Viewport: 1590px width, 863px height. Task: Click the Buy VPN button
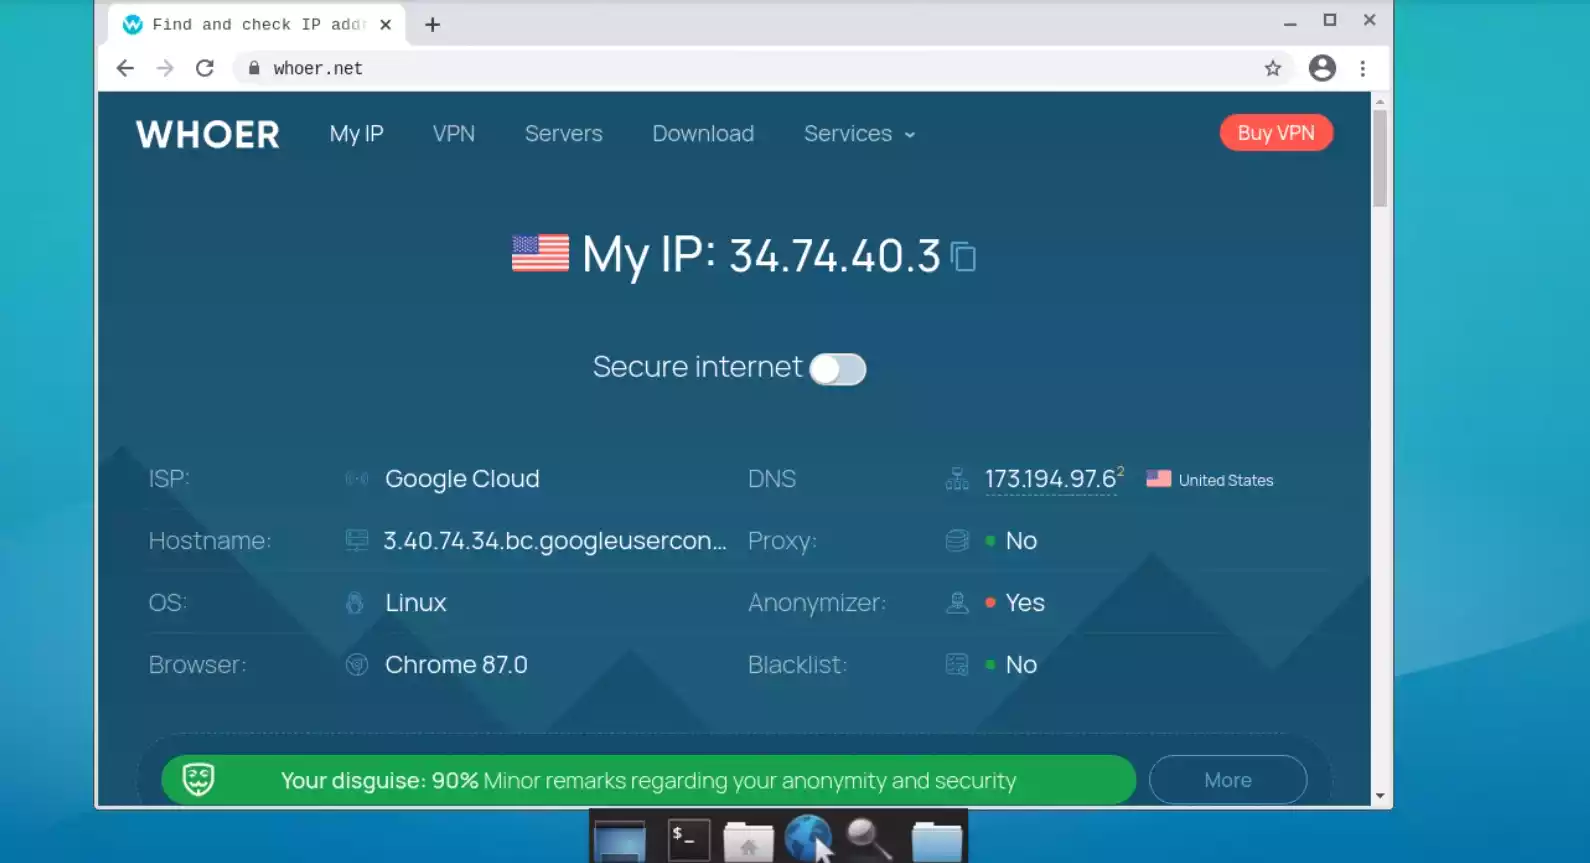[1276, 133]
